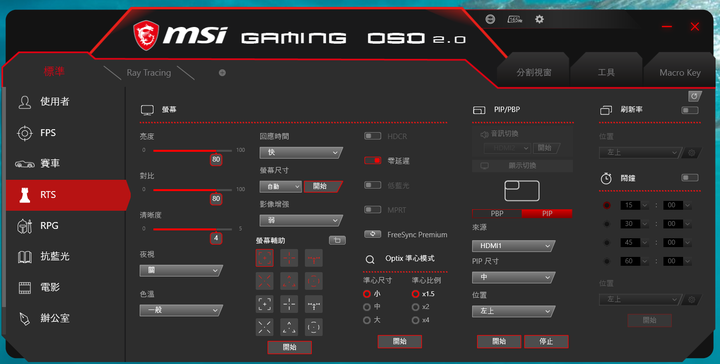Select 大 crosshair size radio
720x364 pixels.
367,320
